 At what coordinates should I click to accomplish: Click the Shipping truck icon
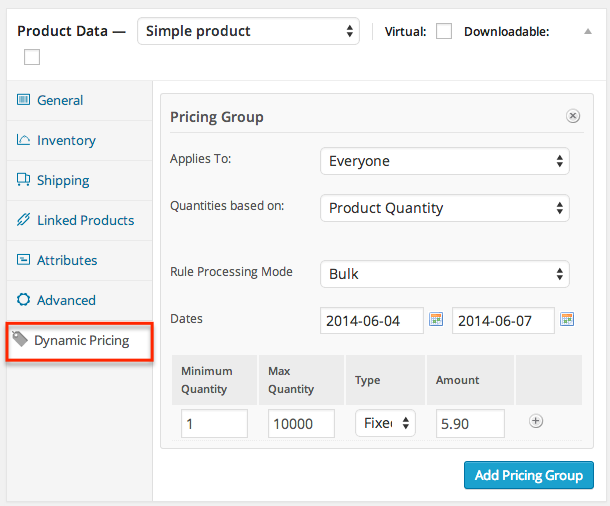click(x=24, y=180)
